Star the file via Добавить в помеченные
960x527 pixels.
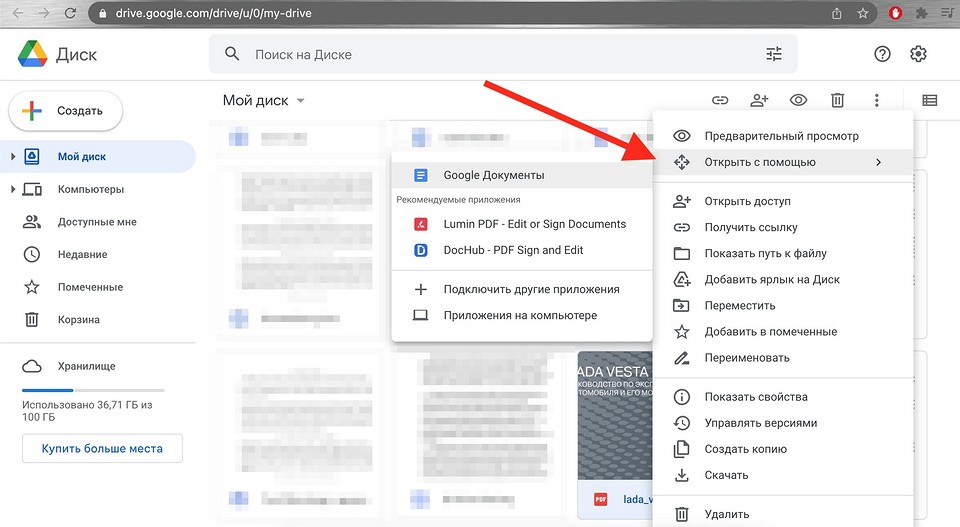tap(770, 332)
